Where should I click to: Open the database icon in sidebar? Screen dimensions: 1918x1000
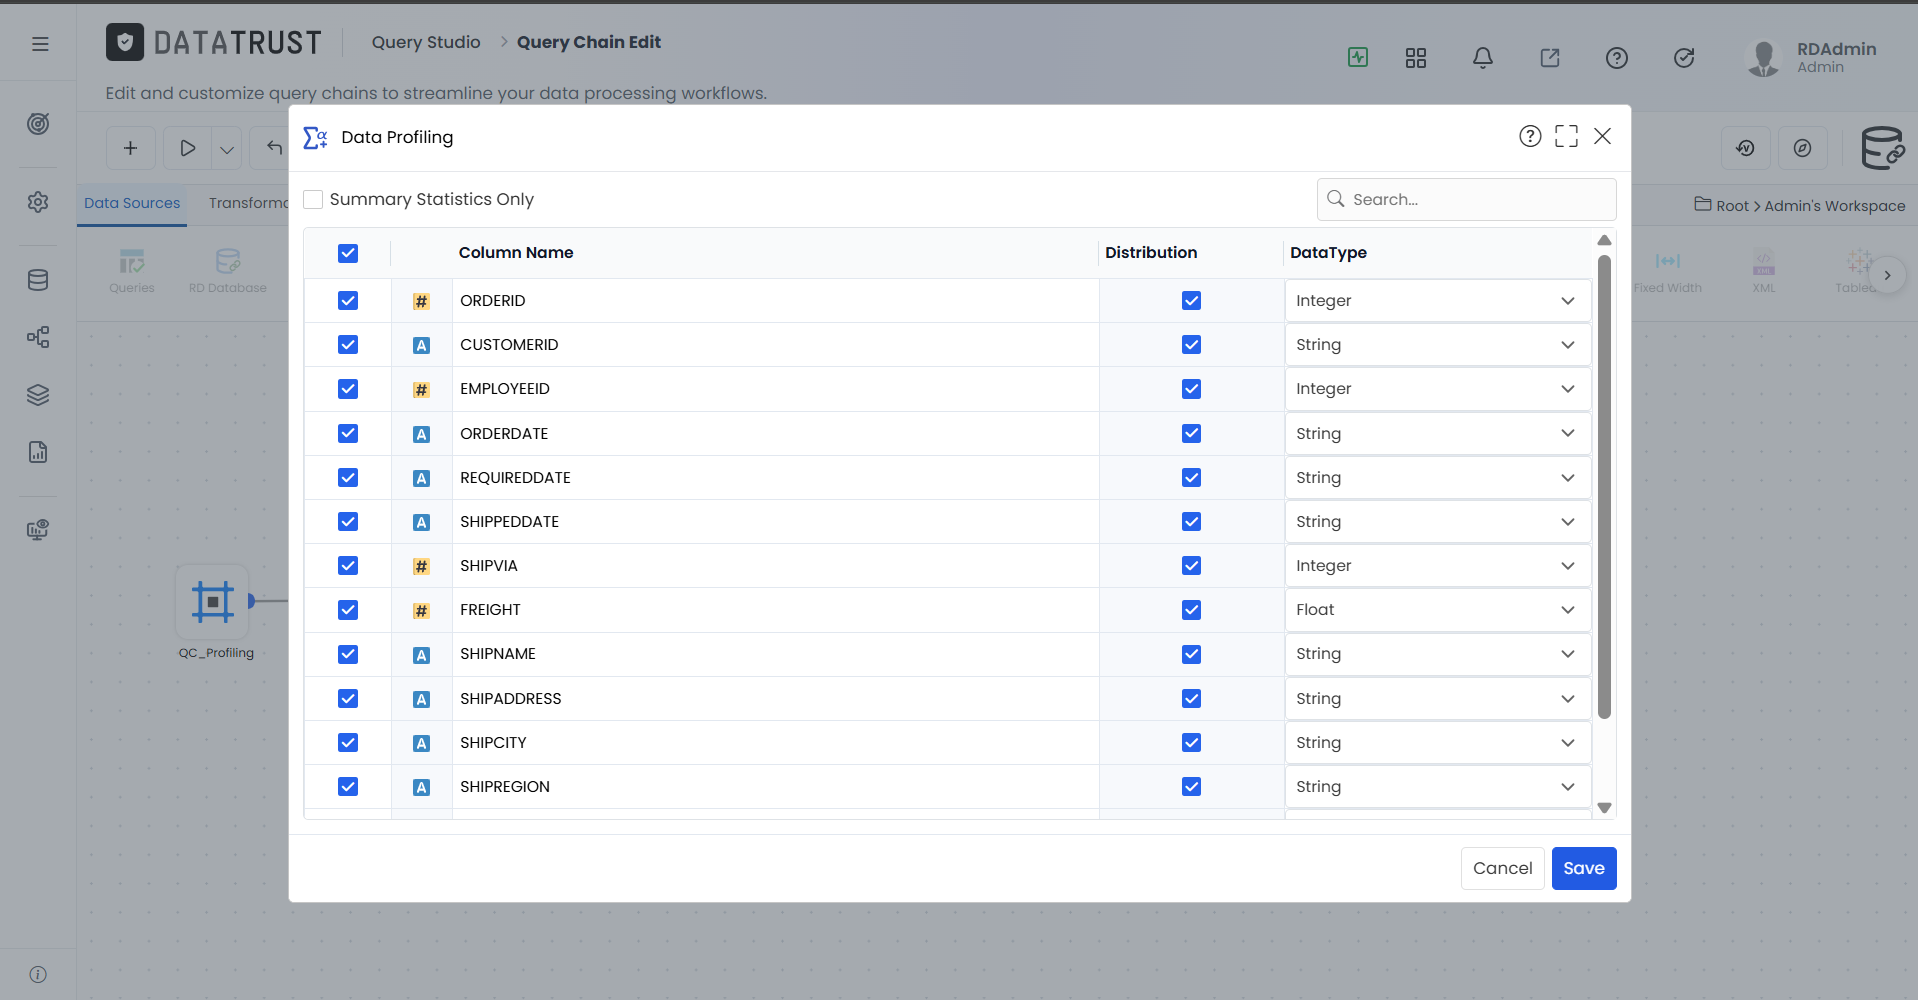tap(38, 280)
